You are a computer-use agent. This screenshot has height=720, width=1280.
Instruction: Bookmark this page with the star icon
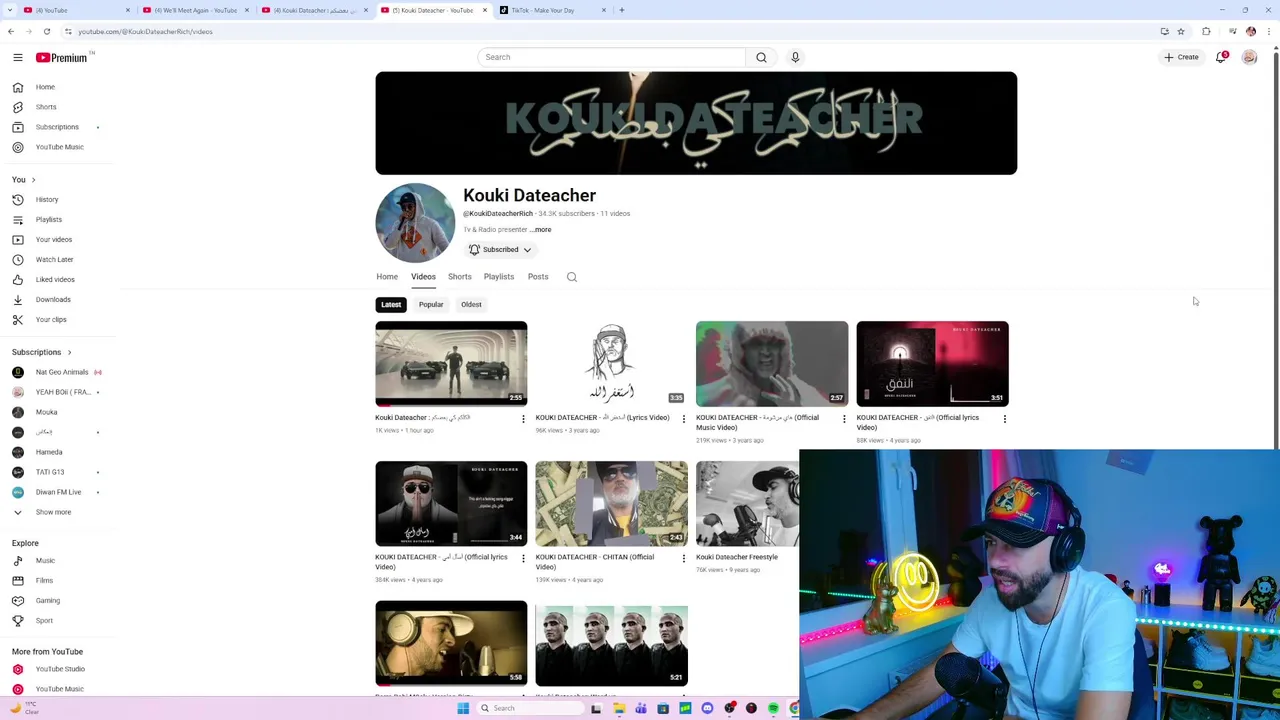pyautogui.click(x=1180, y=31)
